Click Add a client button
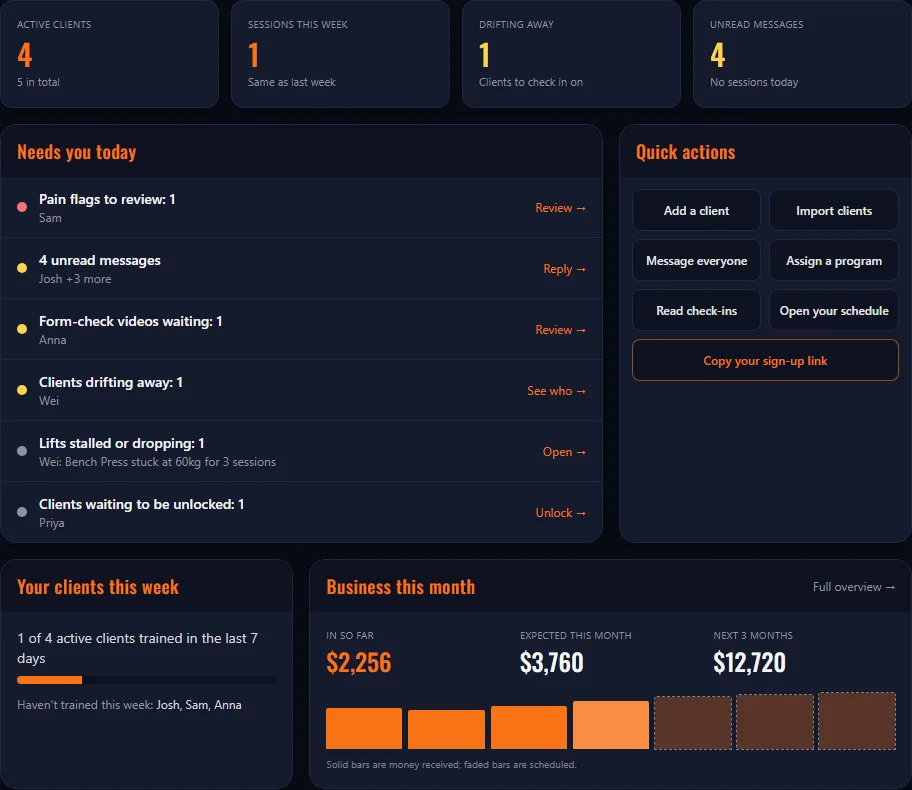The height and width of the screenshot is (790, 912). pyautogui.click(x=696, y=211)
